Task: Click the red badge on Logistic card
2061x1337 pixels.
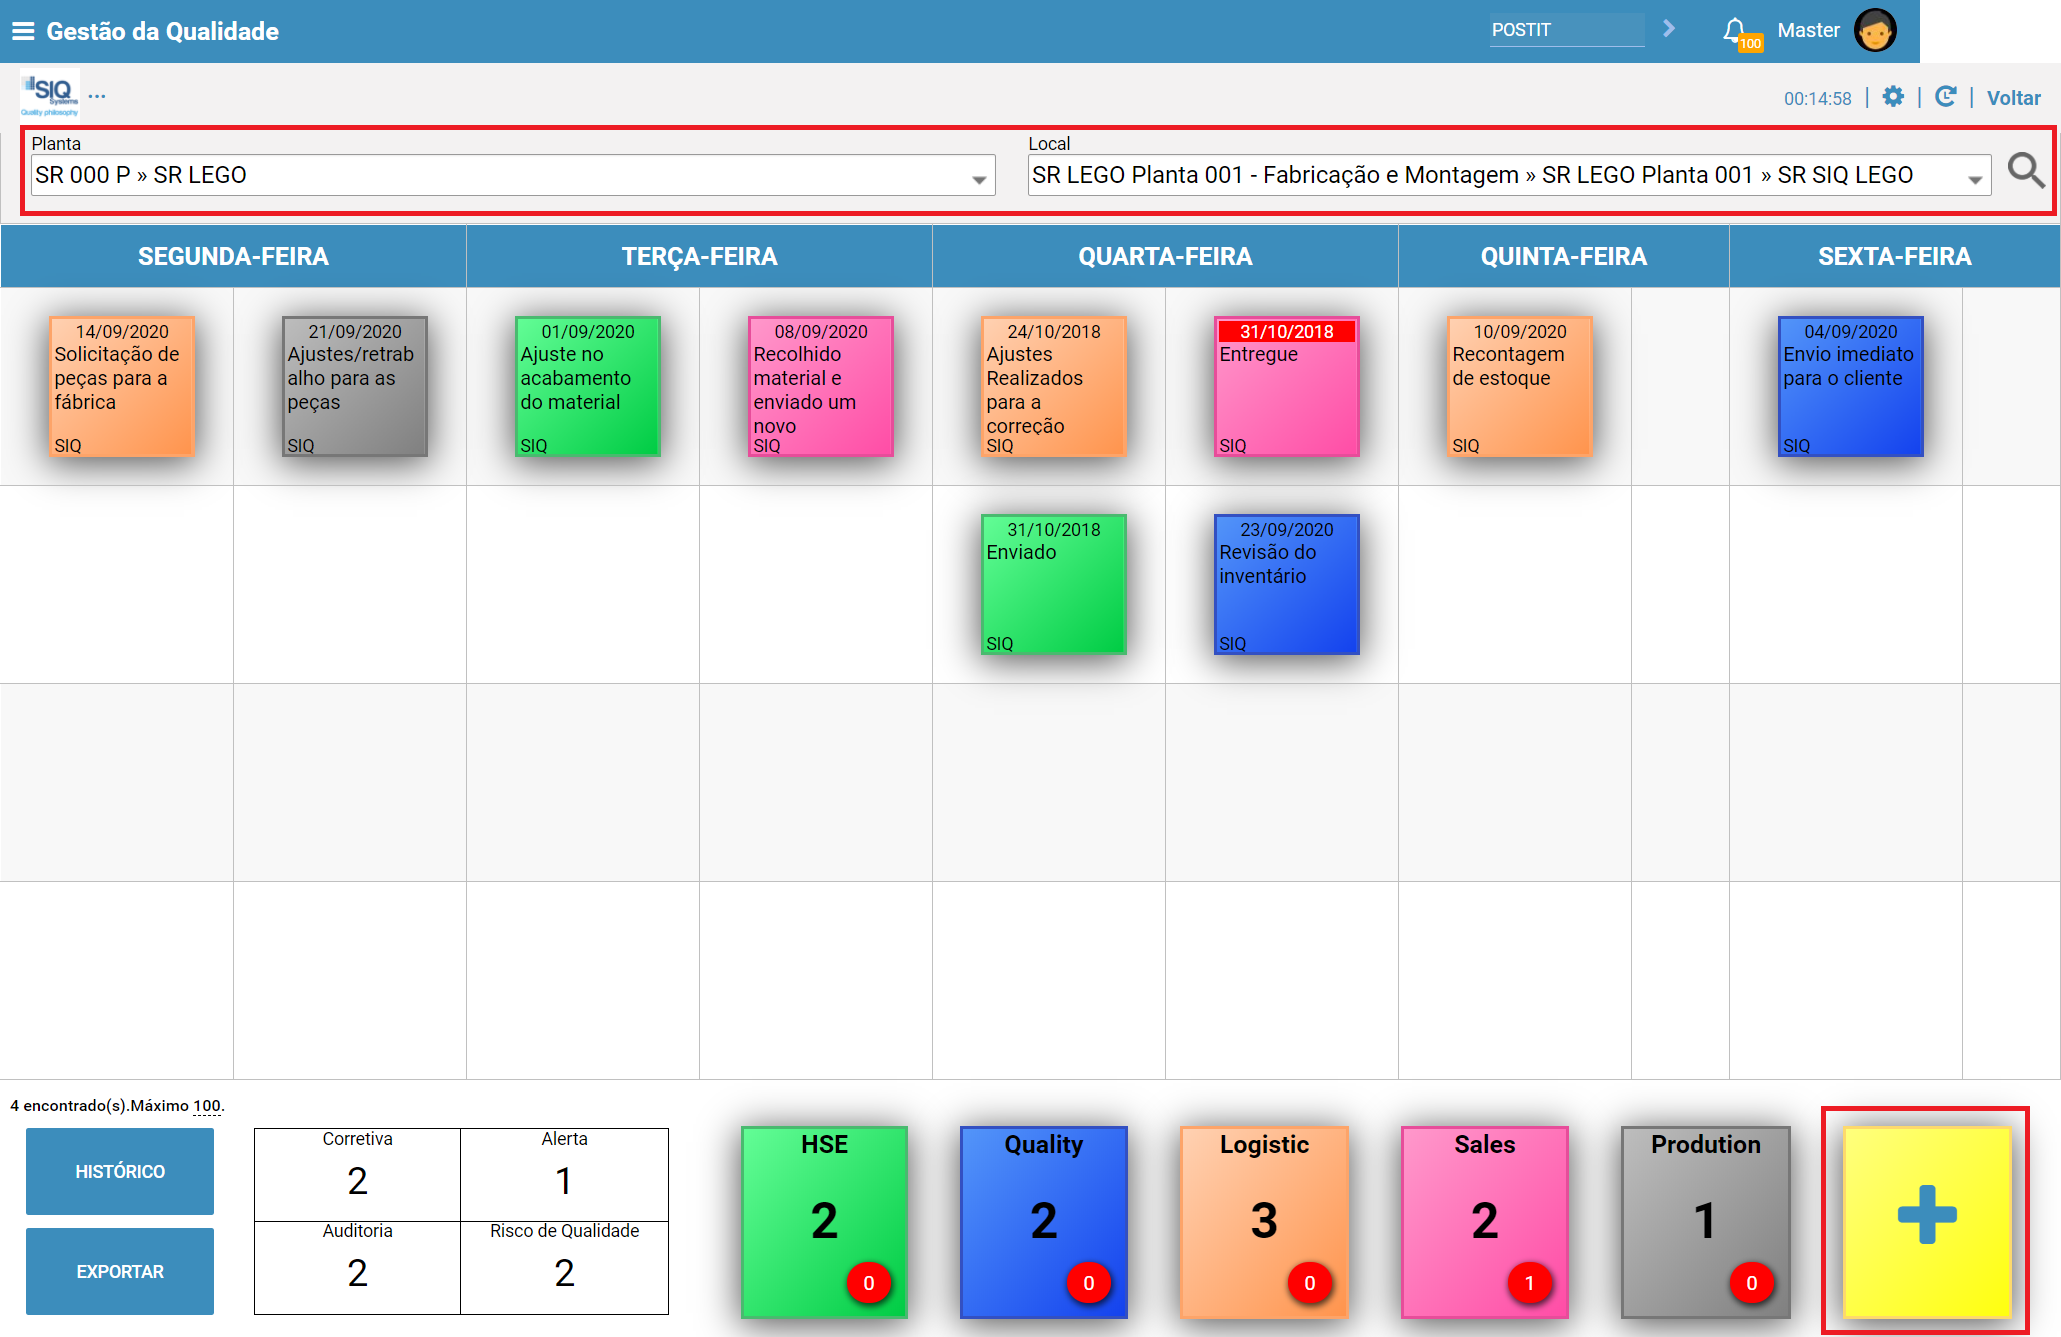Action: pyautogui.click(x=1309, y=1283)
